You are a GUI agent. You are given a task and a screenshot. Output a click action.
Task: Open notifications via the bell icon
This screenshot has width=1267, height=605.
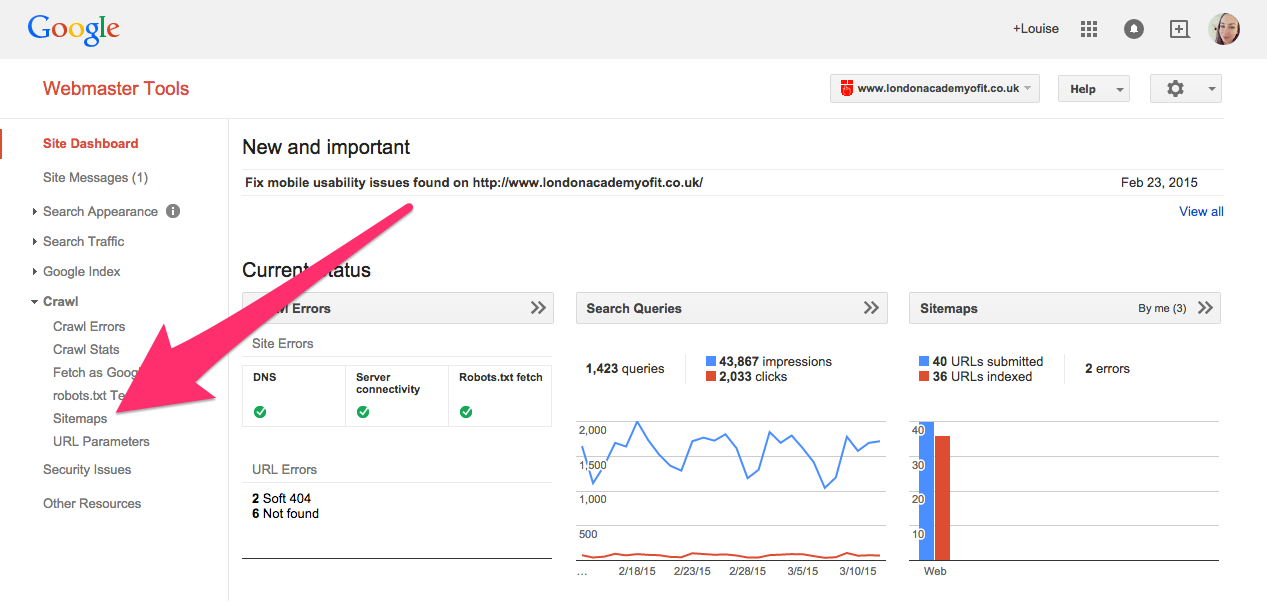click(x=1133, y=28)
